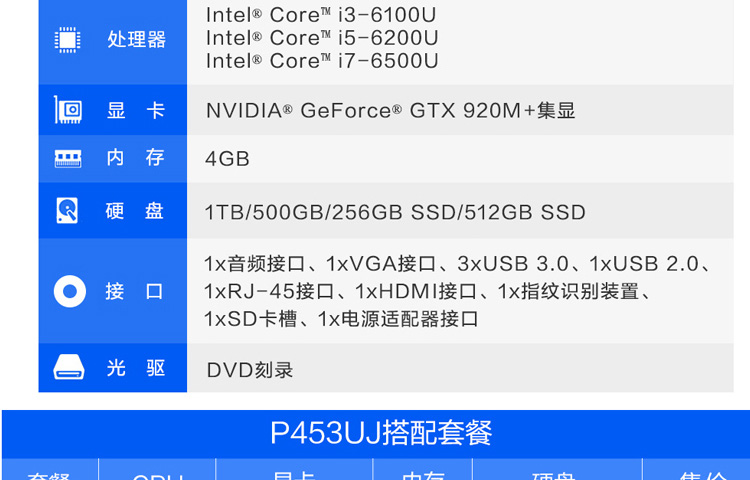
Task: Click the Intel Core i5-6200U text
Action: tap(322, 38)
